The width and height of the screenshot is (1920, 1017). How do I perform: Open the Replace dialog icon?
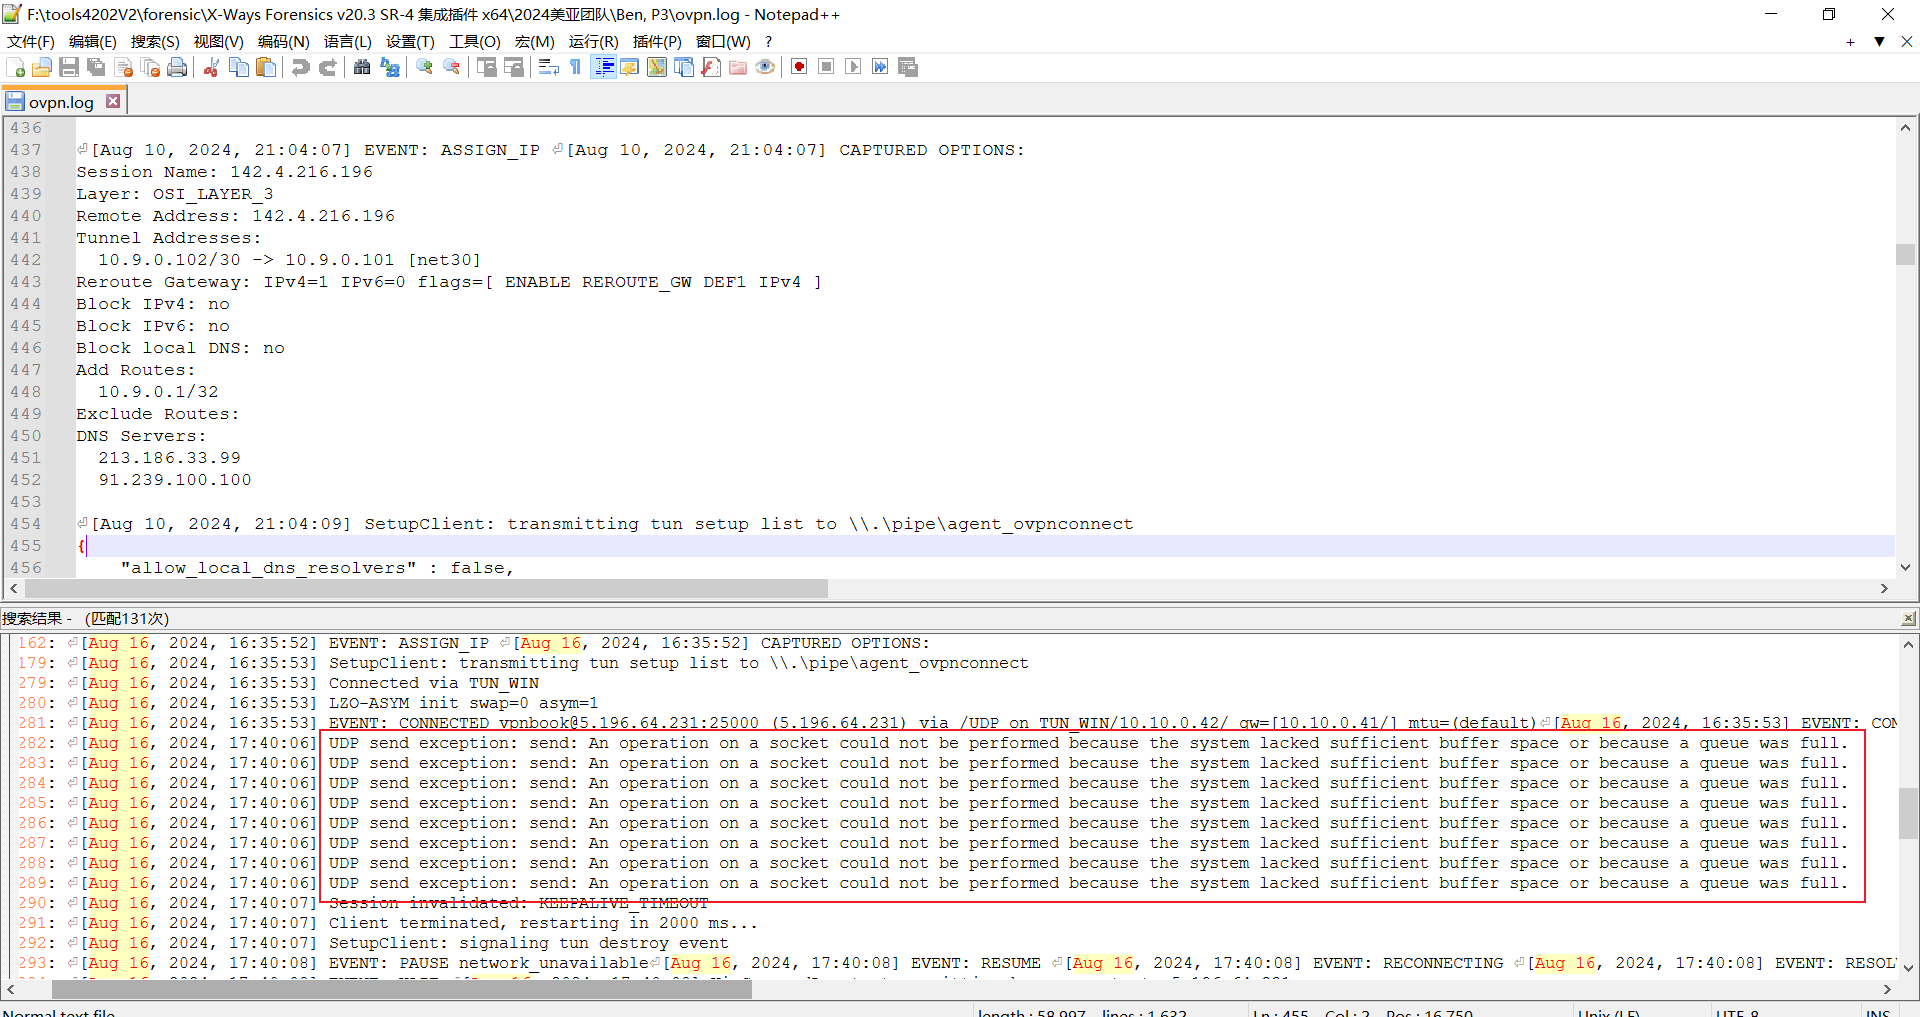click(390, 67)
